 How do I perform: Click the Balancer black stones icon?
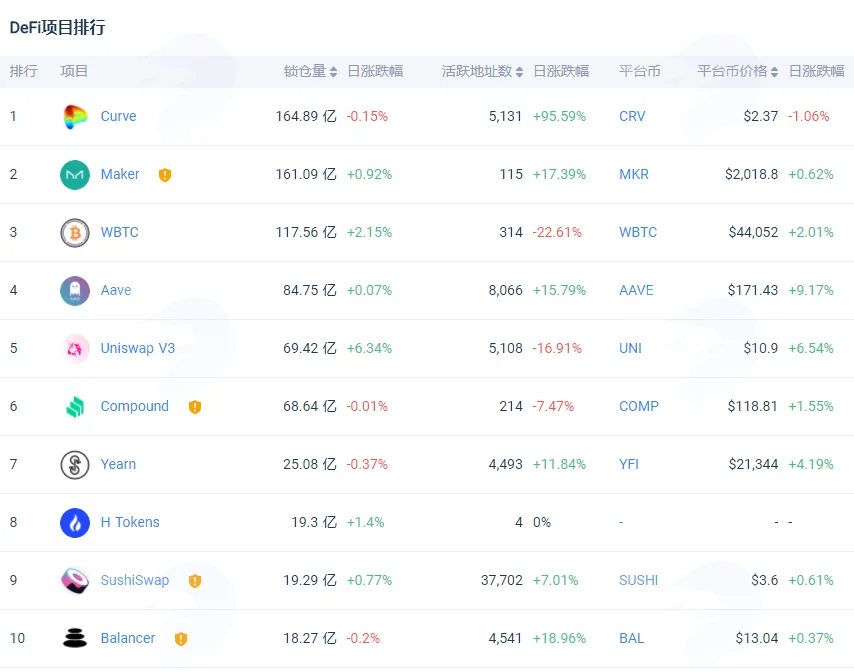75,638
